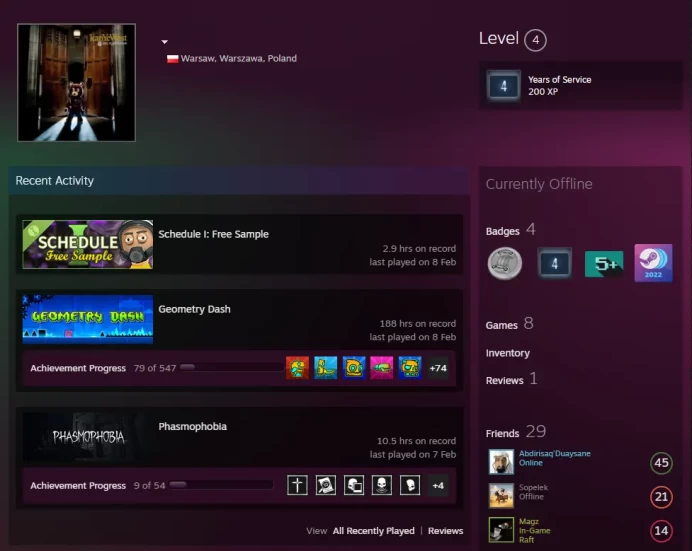Show the +4 more Phasmophobia achievements

[x=438, y=485]
